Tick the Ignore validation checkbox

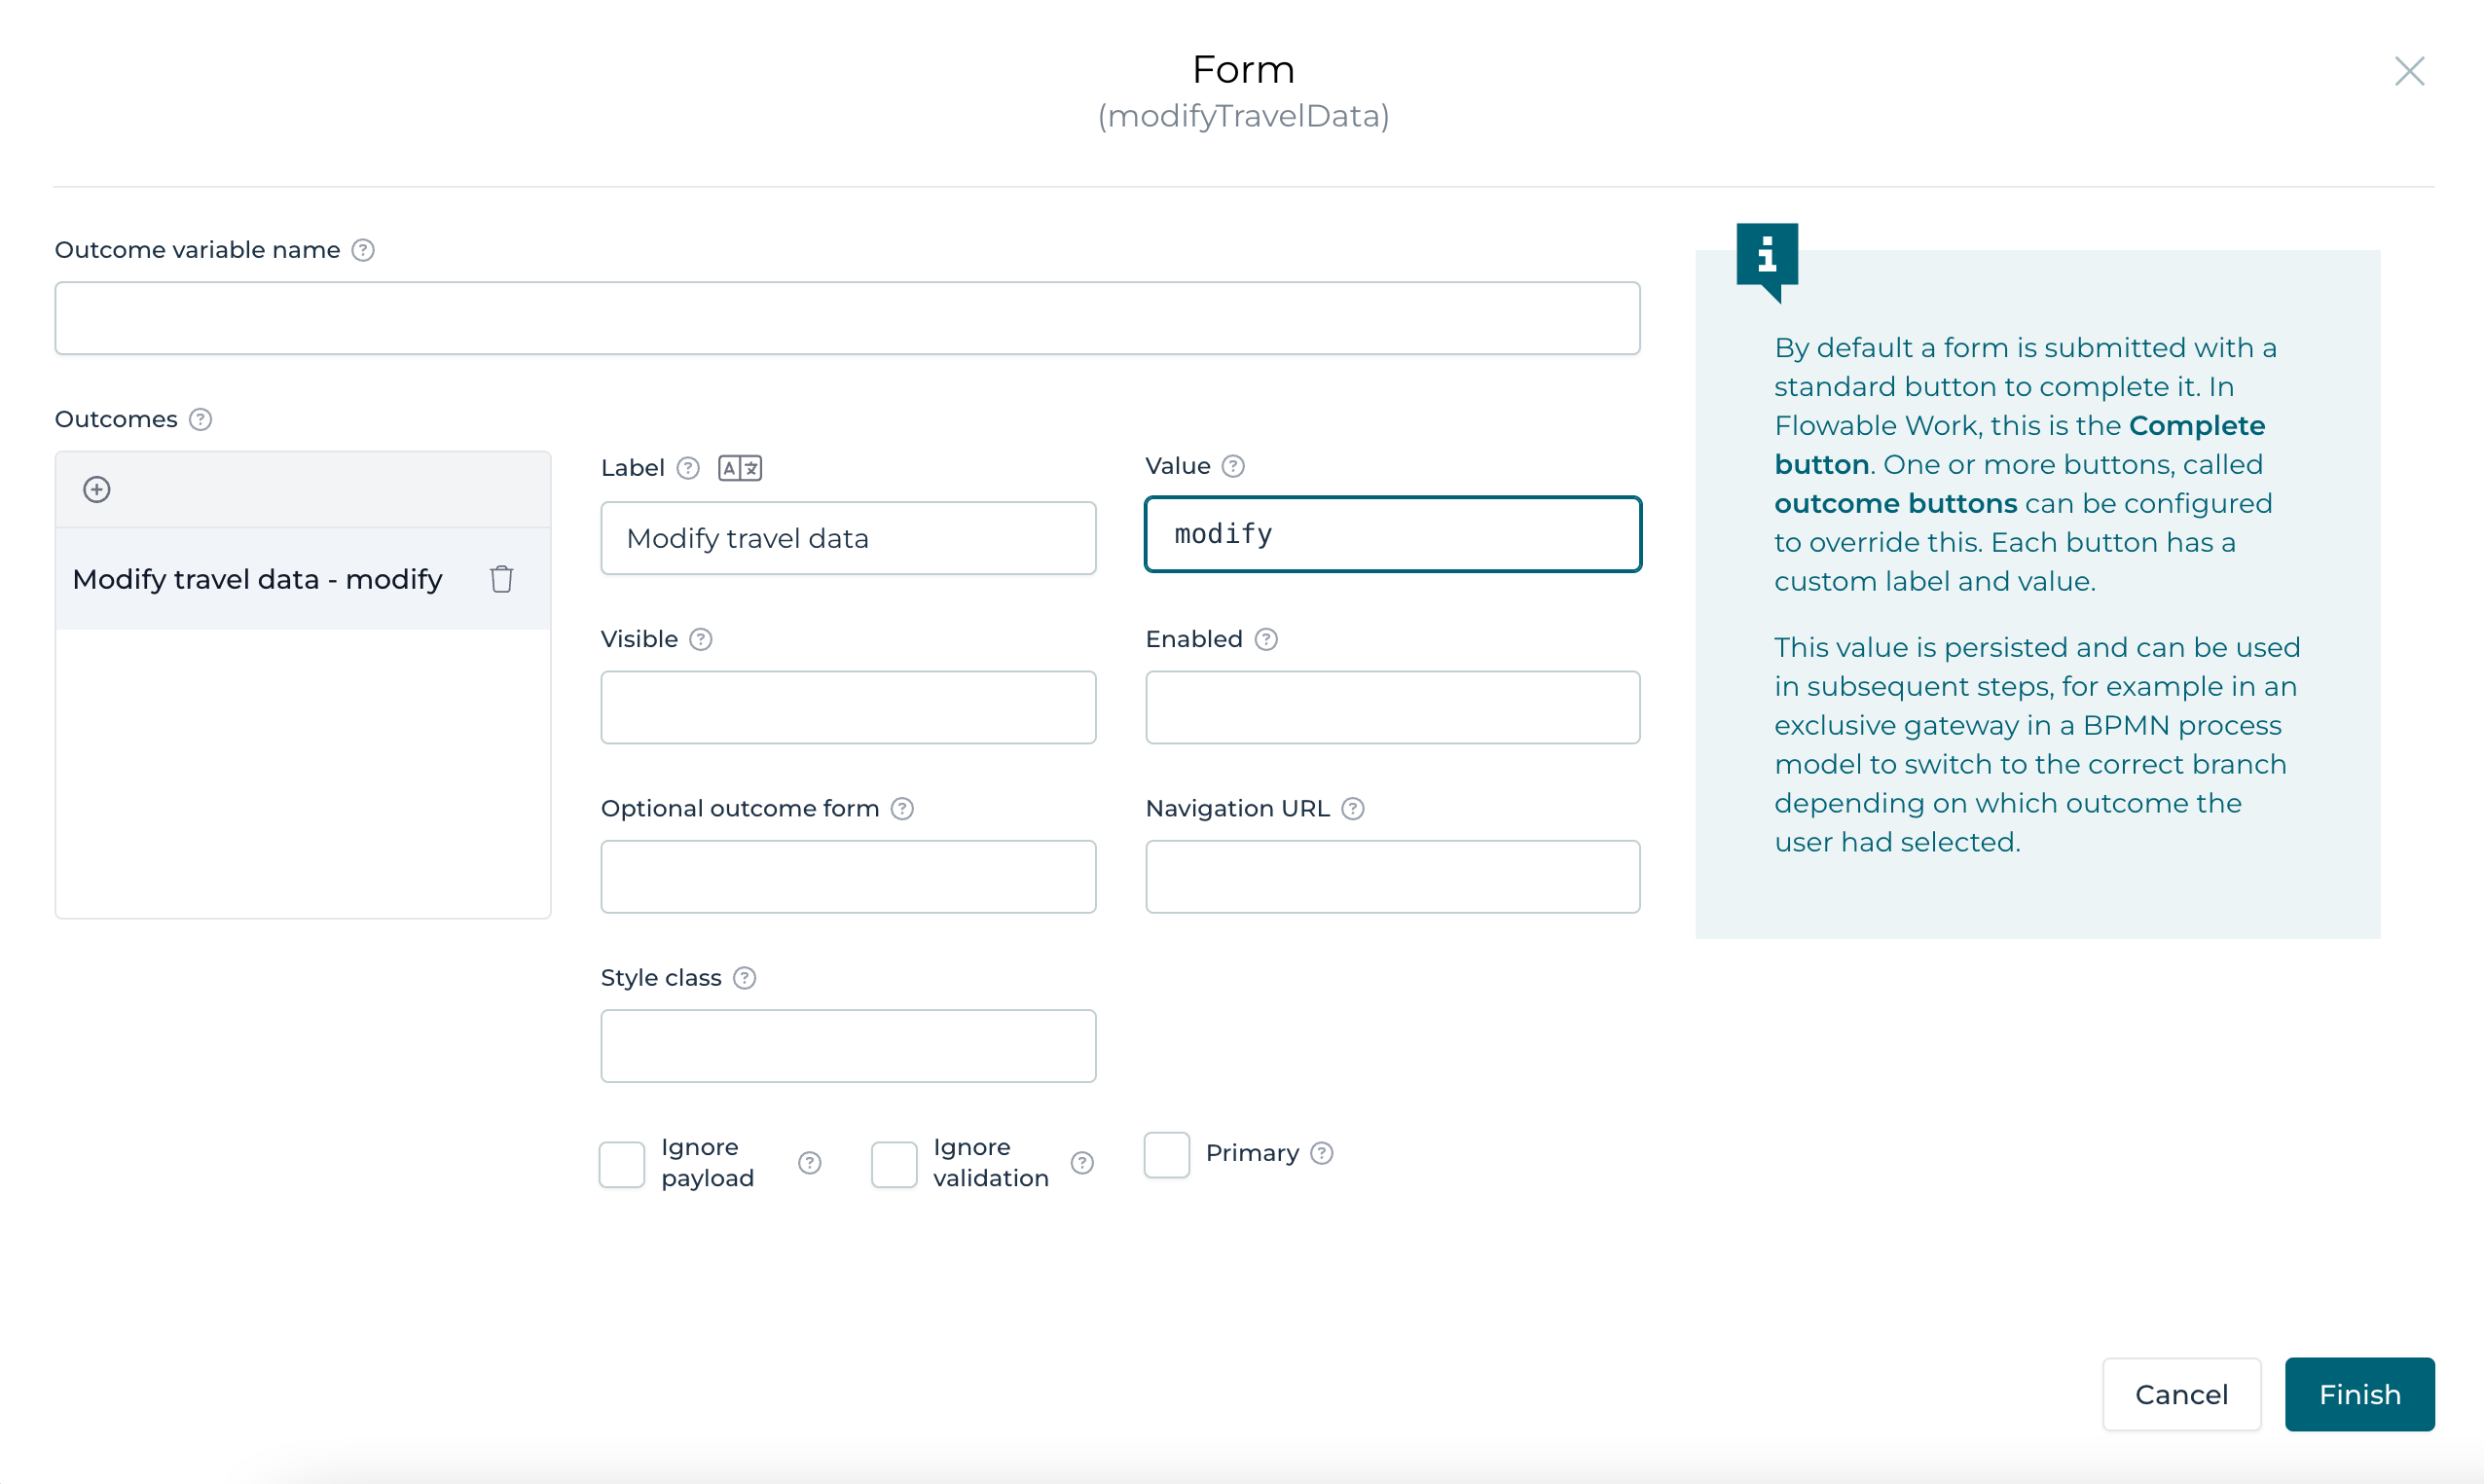[x=894, y=1164]
